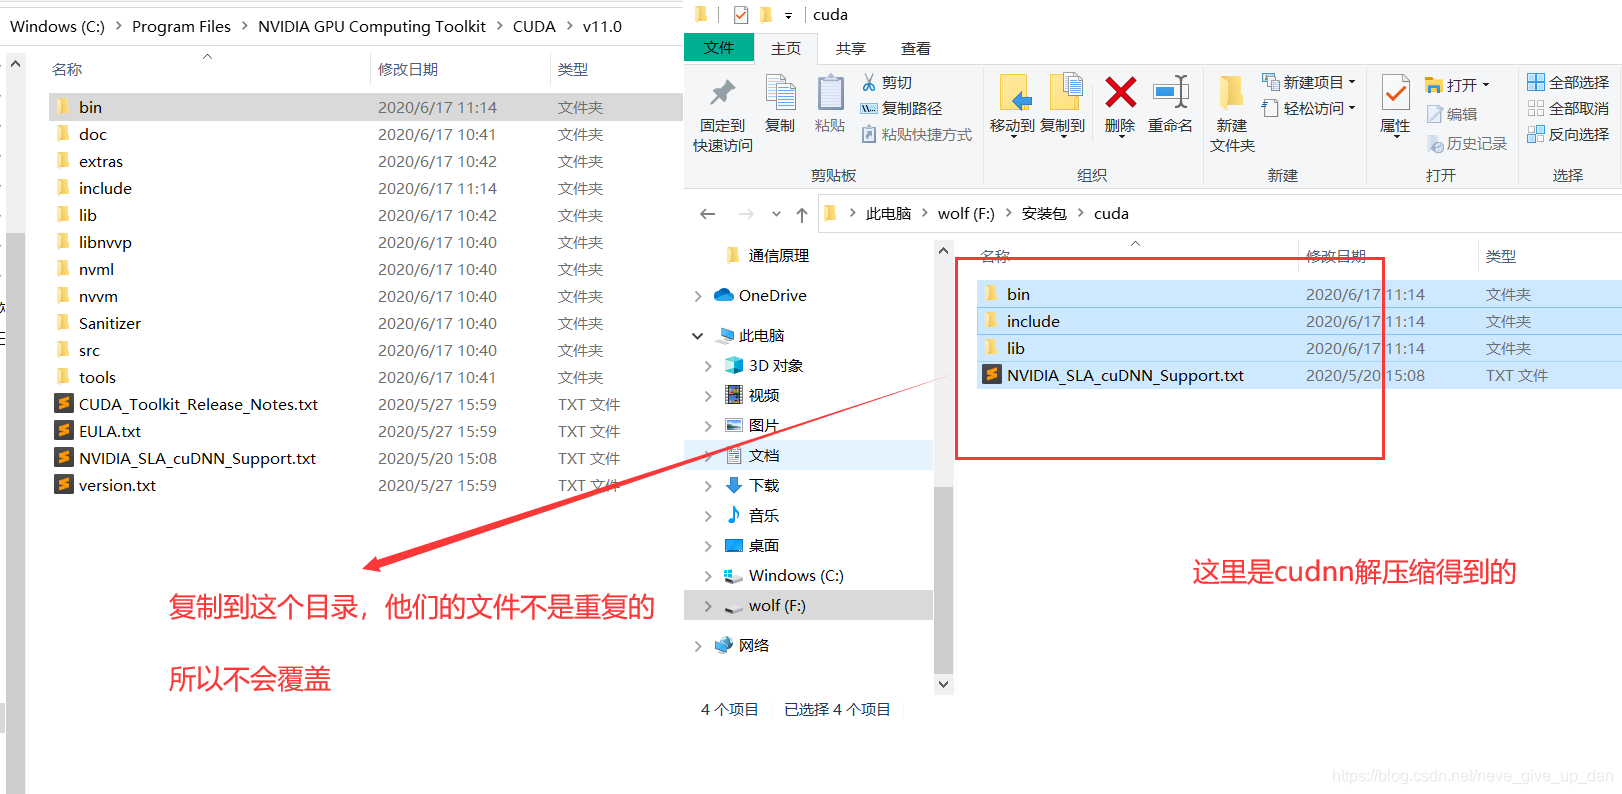Click the Music (音乐) note icon
The height and width of the screenshot is (794, 1622).
734,515
